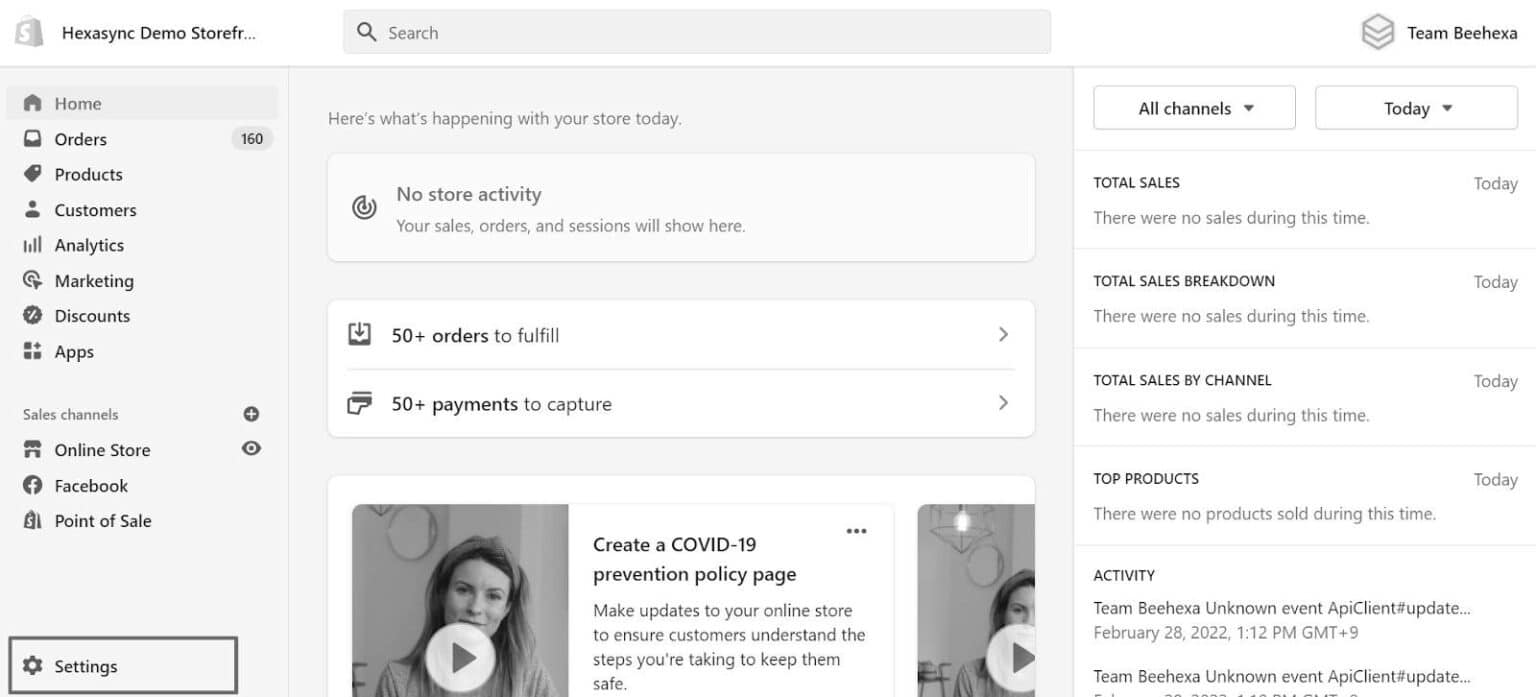Click the Shopify logo top-left
The height and width of the screenshot is (697, 1536).
pos(27,30)
